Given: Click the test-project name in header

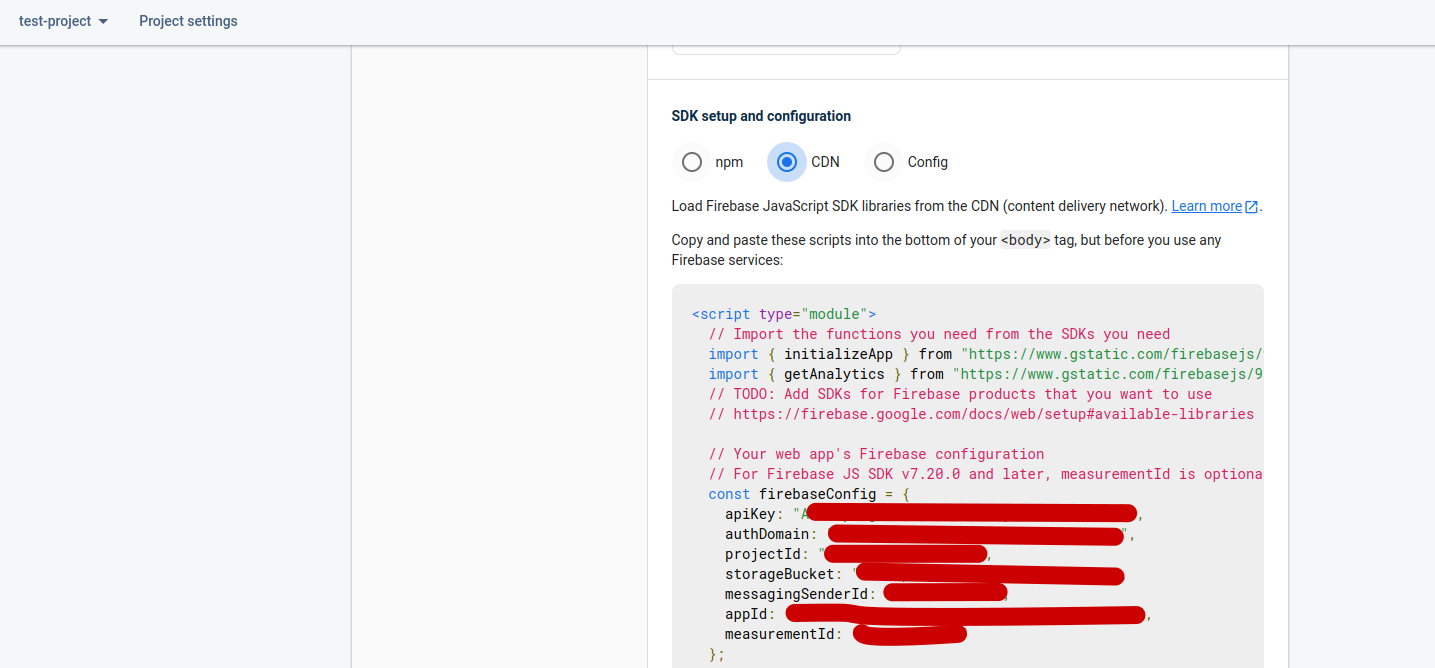Looking at the screenshot, I should point(55,21).
